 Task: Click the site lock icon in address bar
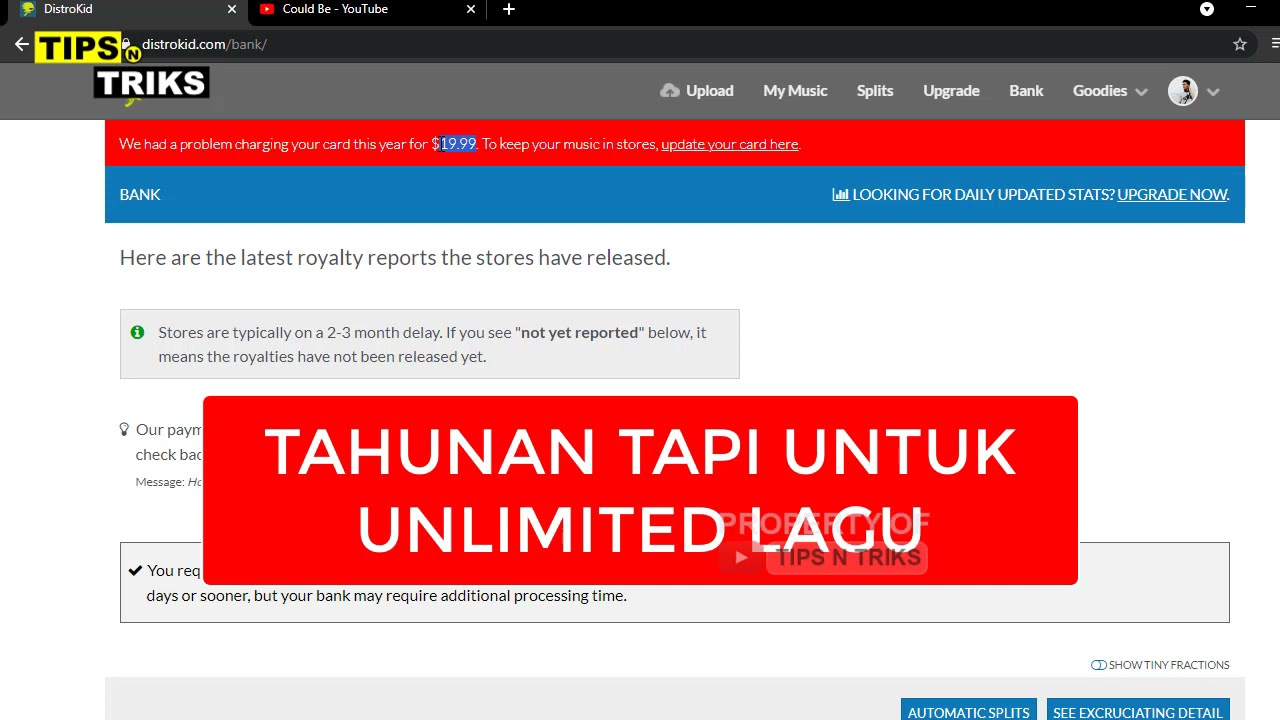[127, 44]
